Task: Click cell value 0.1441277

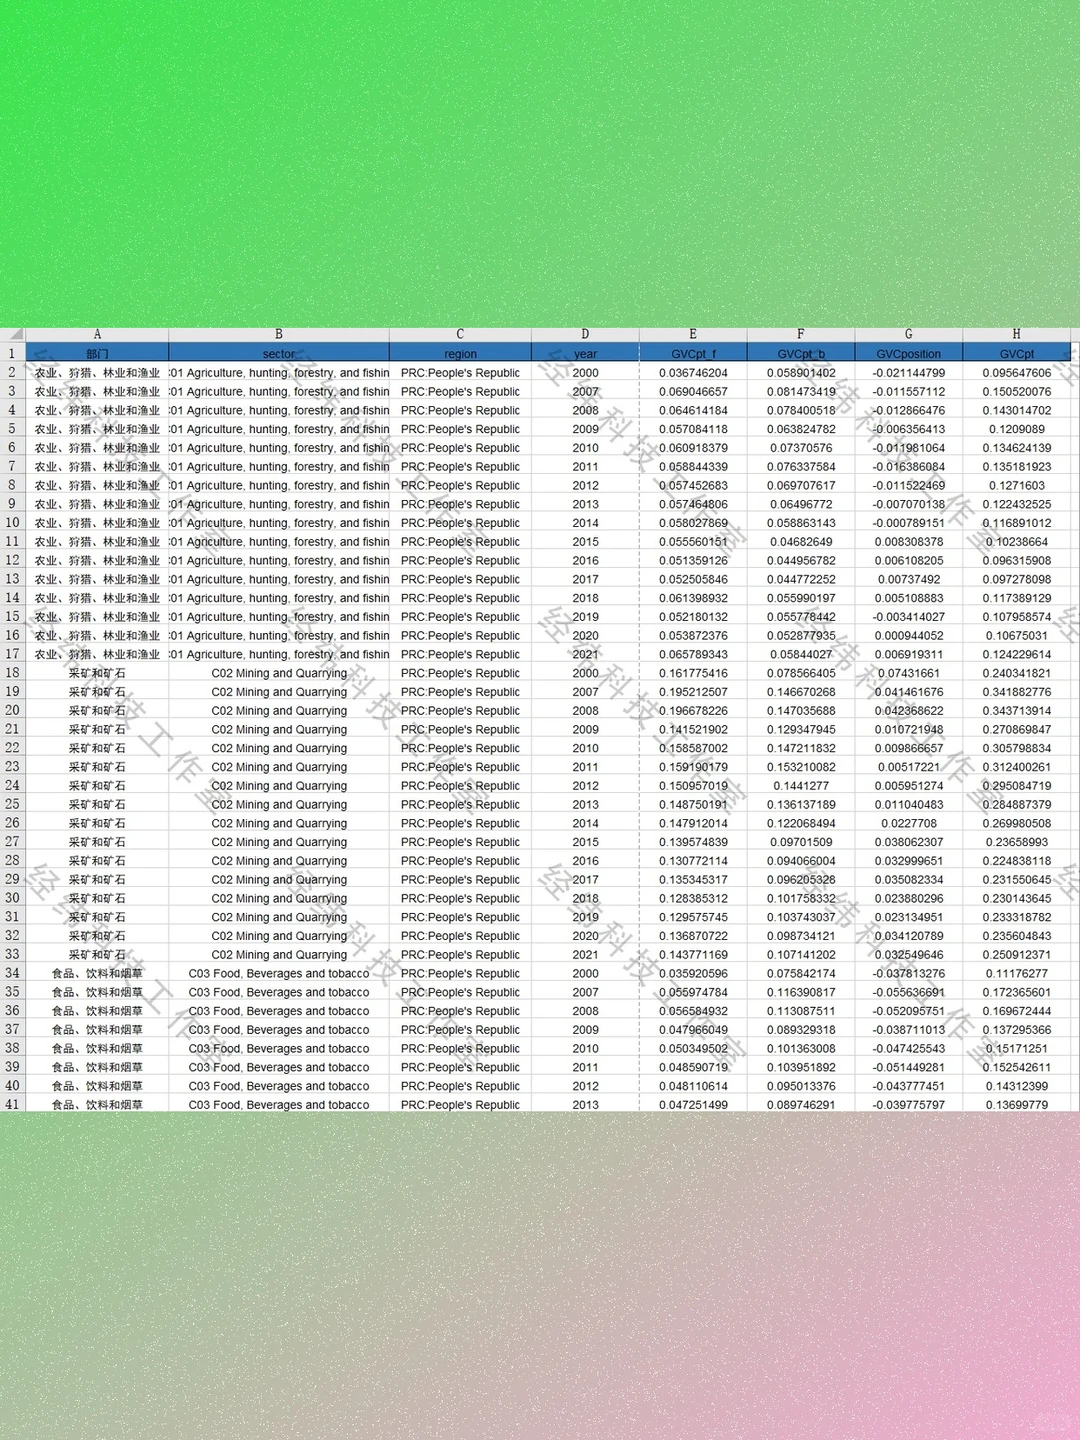Action: (x=801, y=785)
